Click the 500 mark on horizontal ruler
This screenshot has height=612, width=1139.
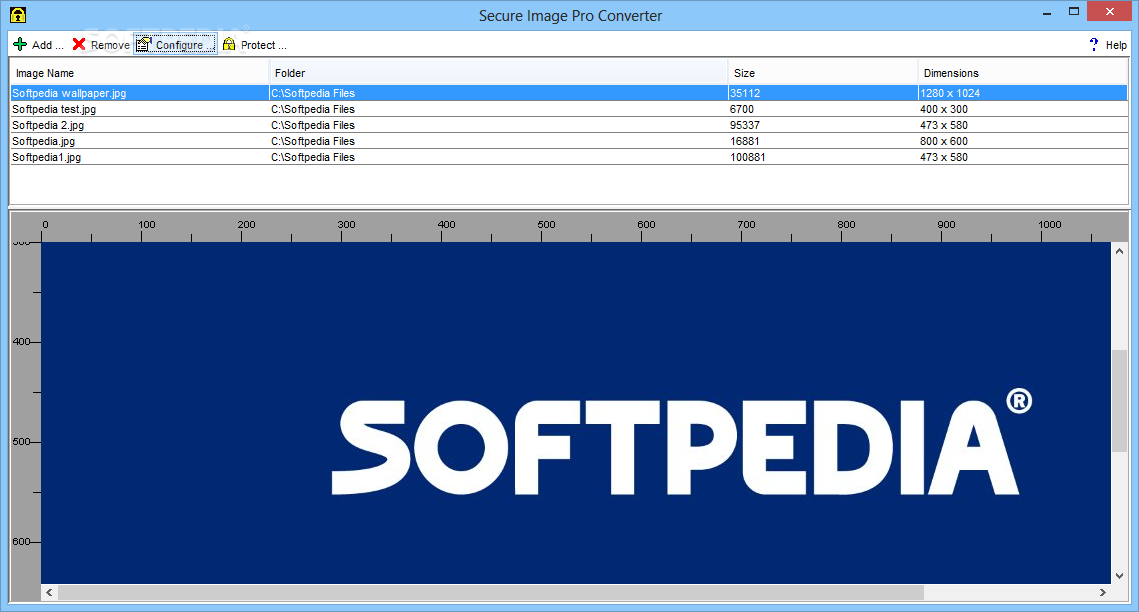coord(546,225)
